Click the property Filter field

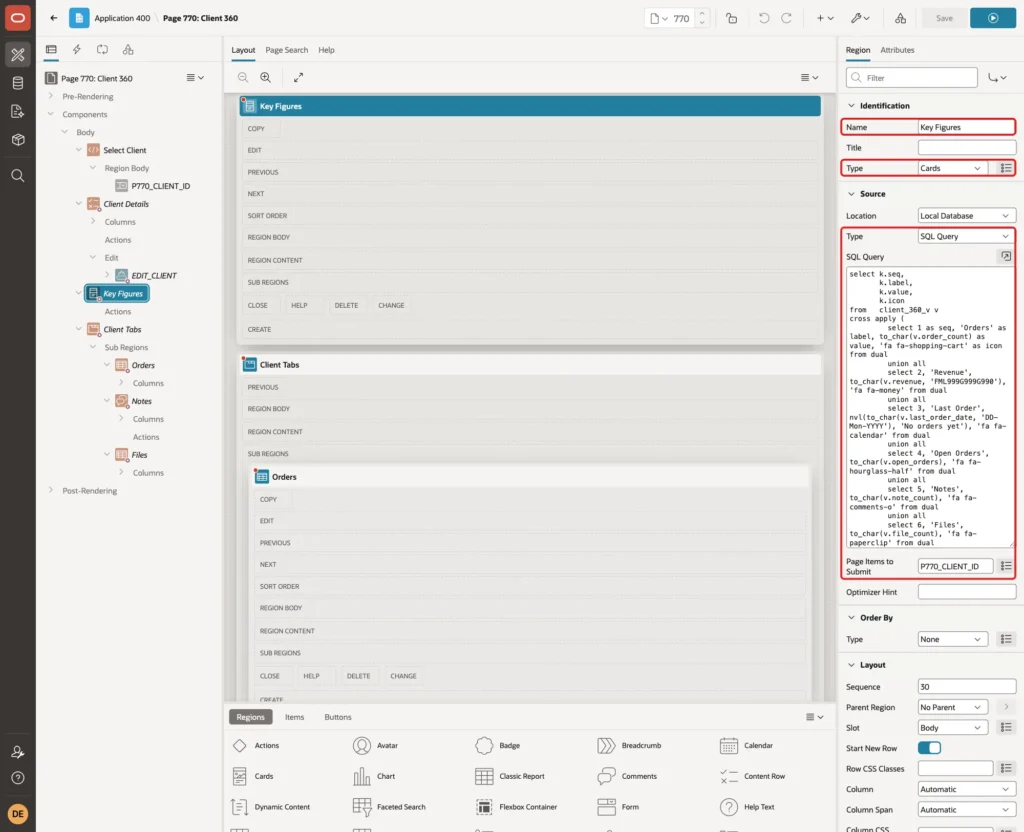point(912,78)
